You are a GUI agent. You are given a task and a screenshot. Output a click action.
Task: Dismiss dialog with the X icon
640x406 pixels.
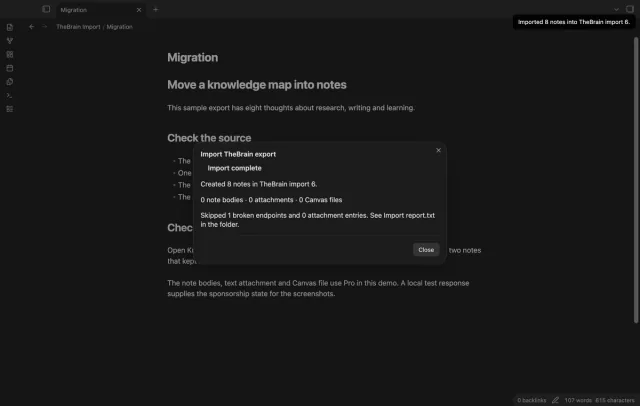[438, 150]
